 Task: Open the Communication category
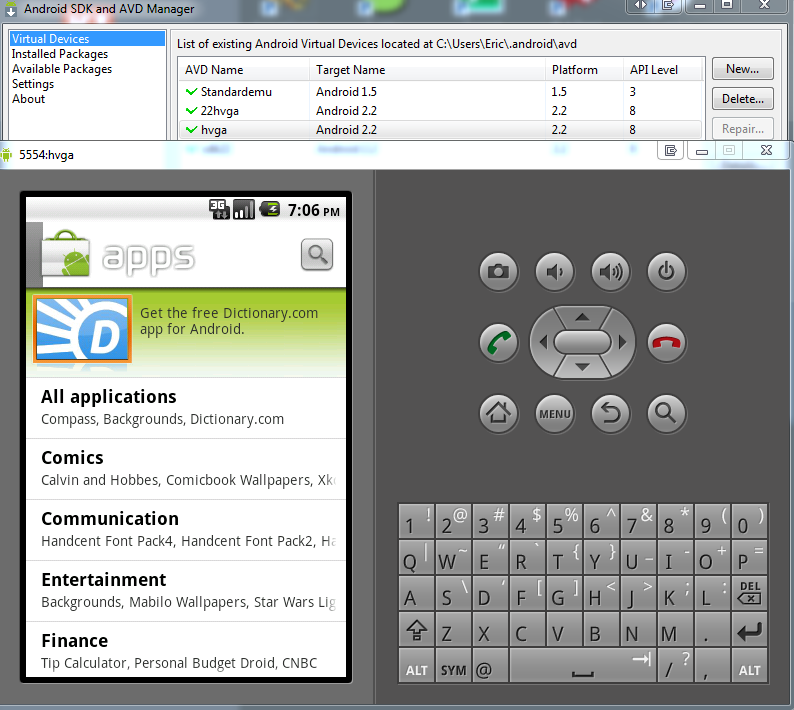point(186,530)
